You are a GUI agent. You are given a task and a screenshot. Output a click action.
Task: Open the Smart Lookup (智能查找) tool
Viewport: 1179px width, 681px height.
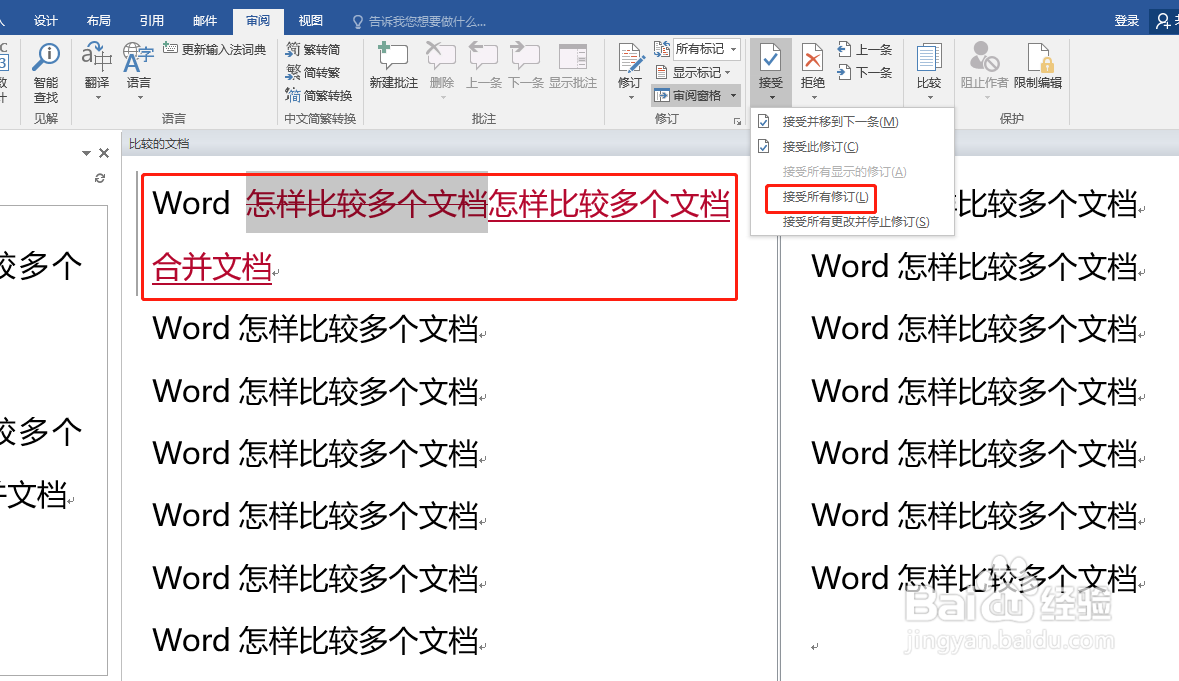click(x=46, y=73)
